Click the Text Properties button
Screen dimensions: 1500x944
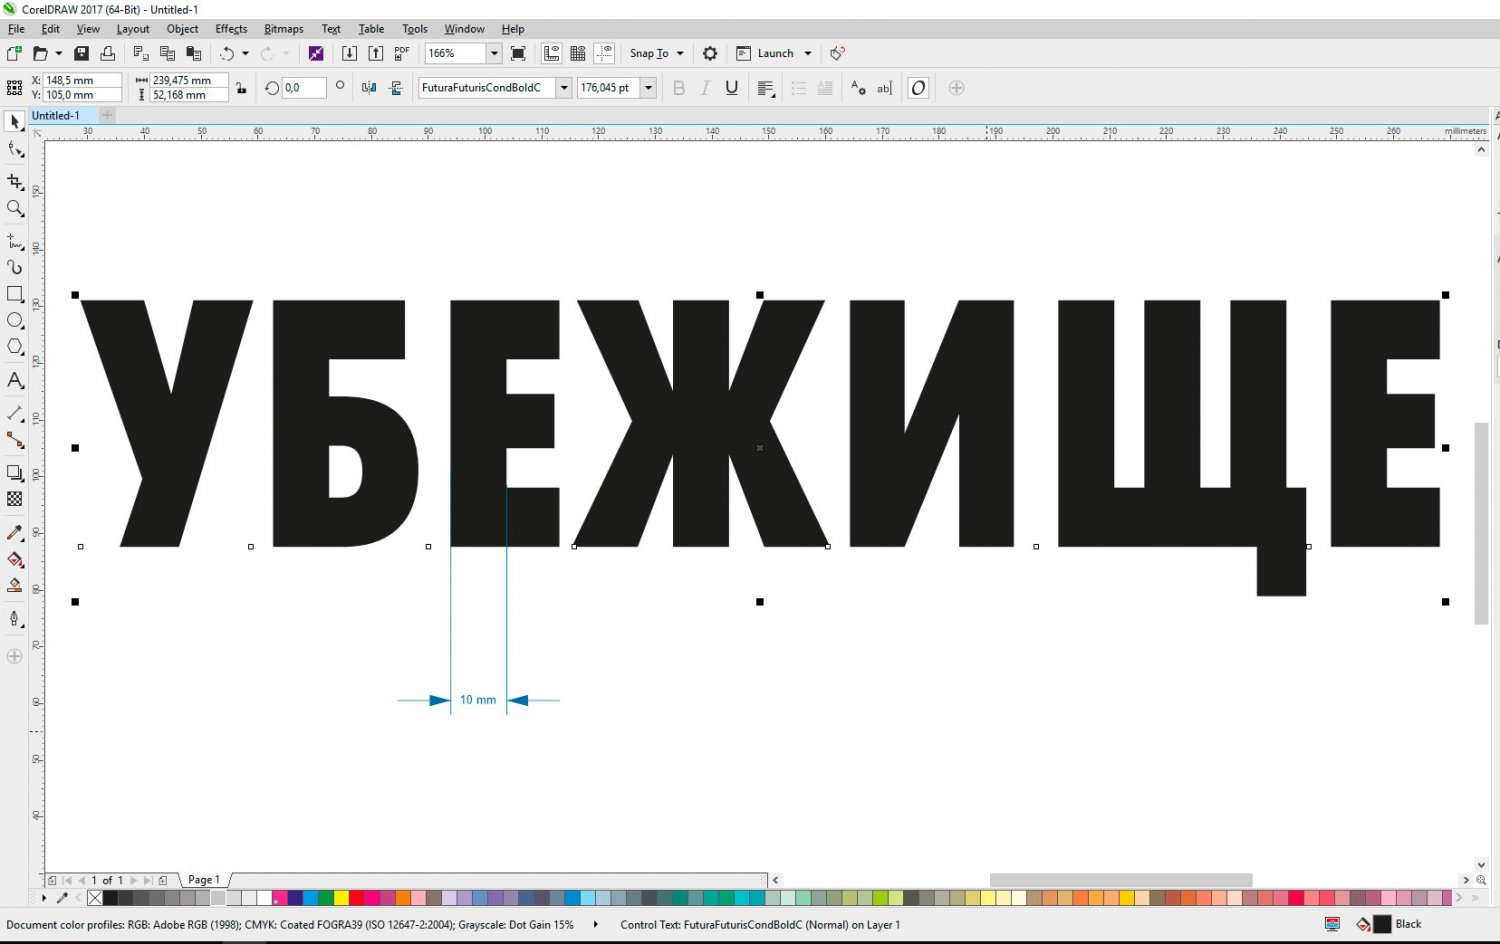(x=858, y=88)
